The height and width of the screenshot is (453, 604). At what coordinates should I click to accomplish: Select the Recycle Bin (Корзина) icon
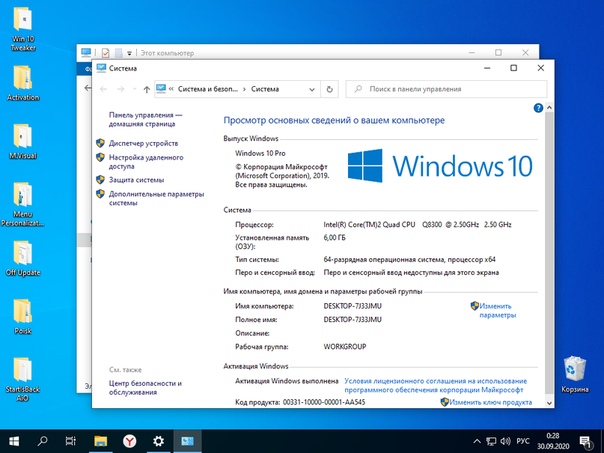(575, 374)
